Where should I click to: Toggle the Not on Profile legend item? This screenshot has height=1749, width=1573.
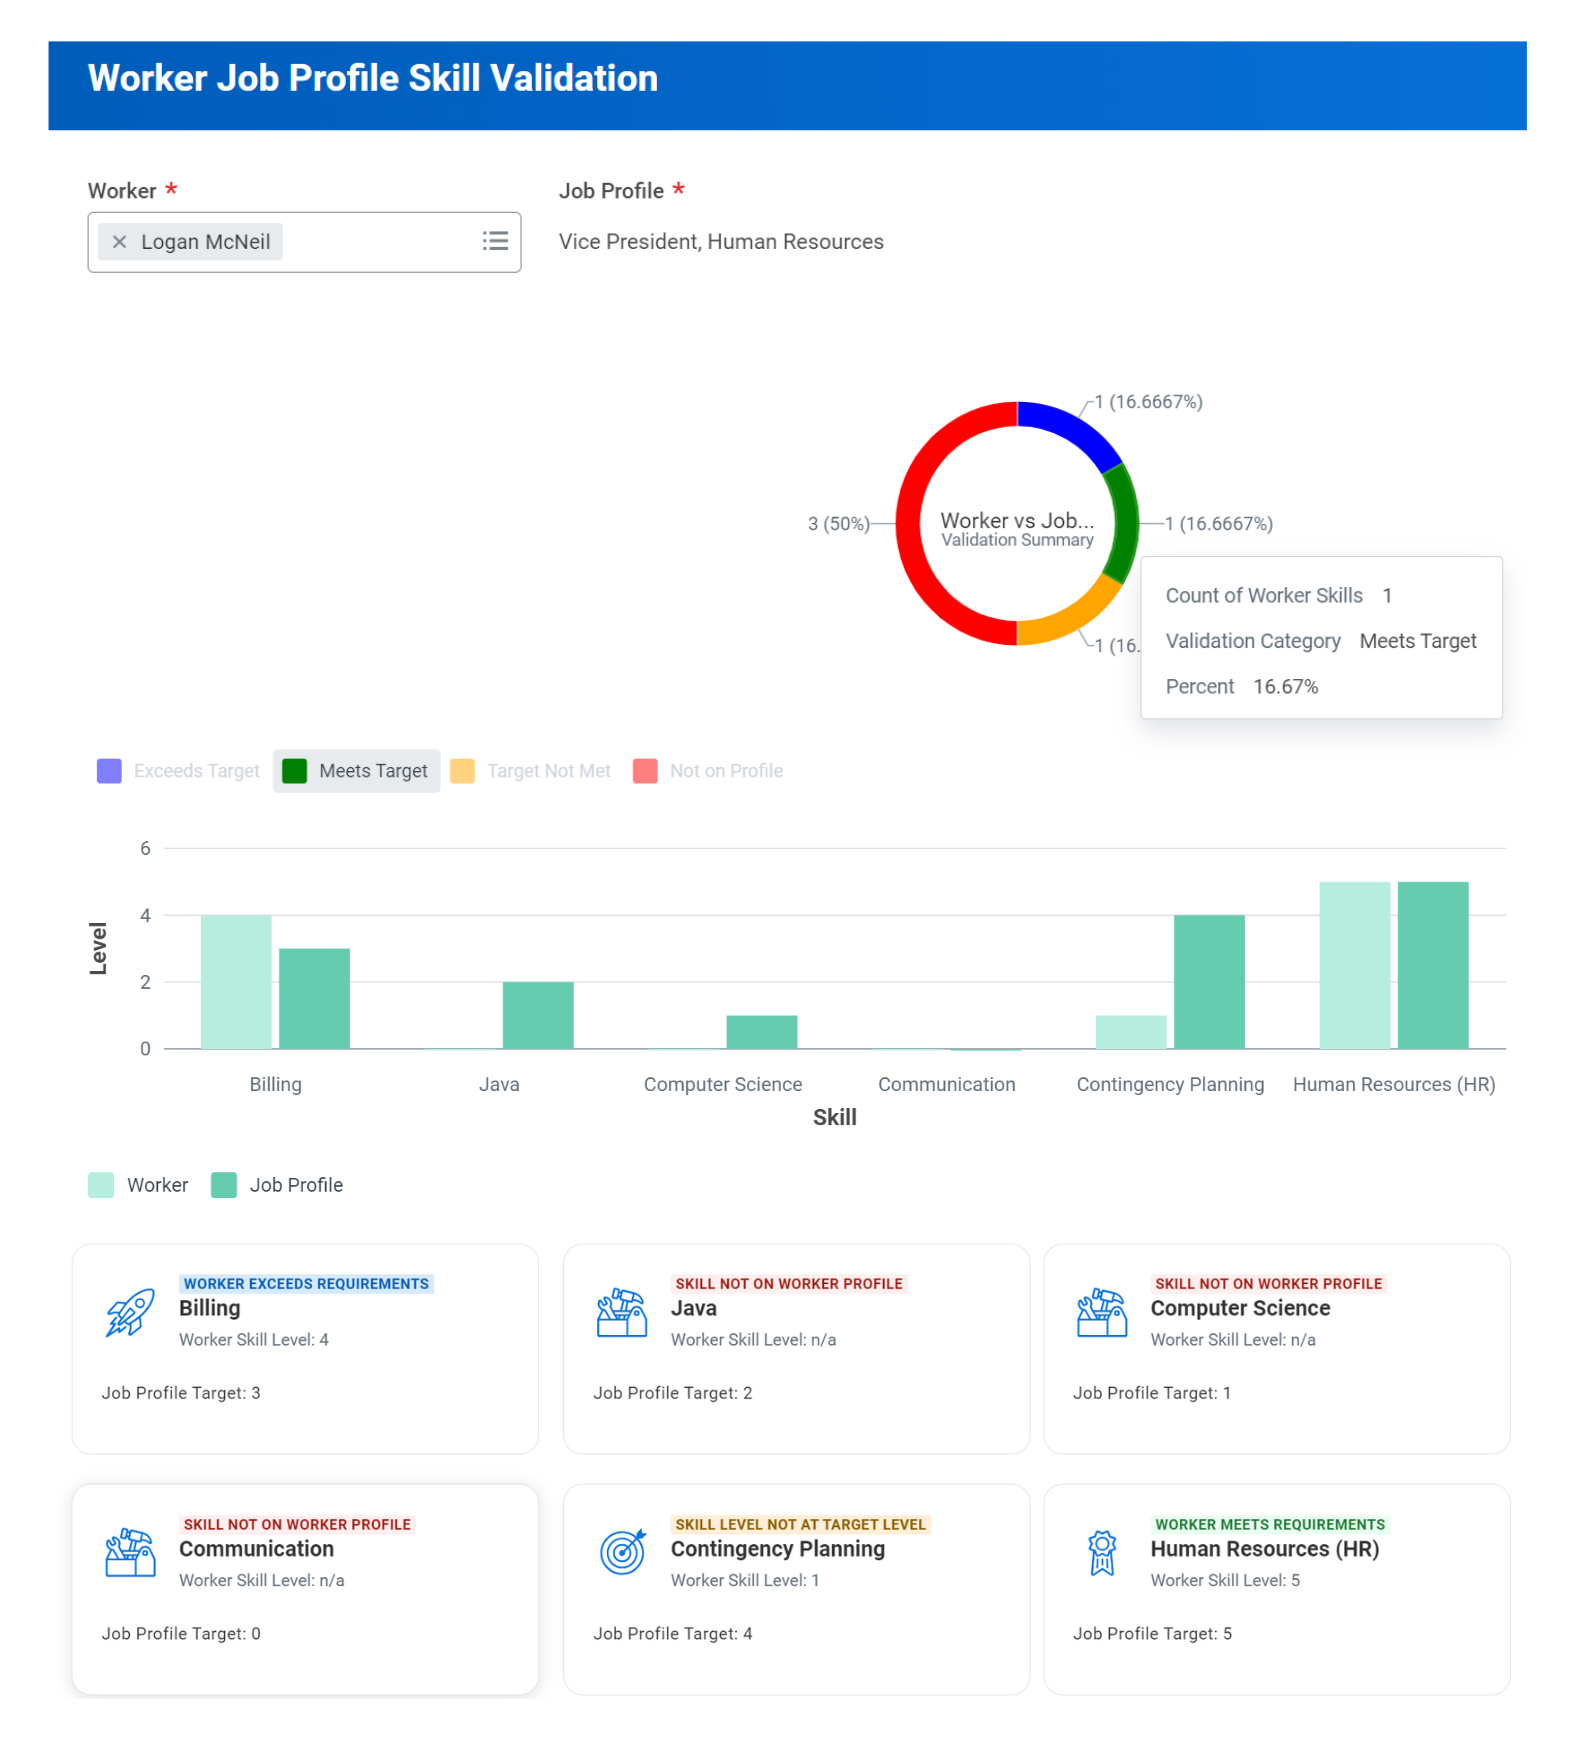click(x=708, y=771)
